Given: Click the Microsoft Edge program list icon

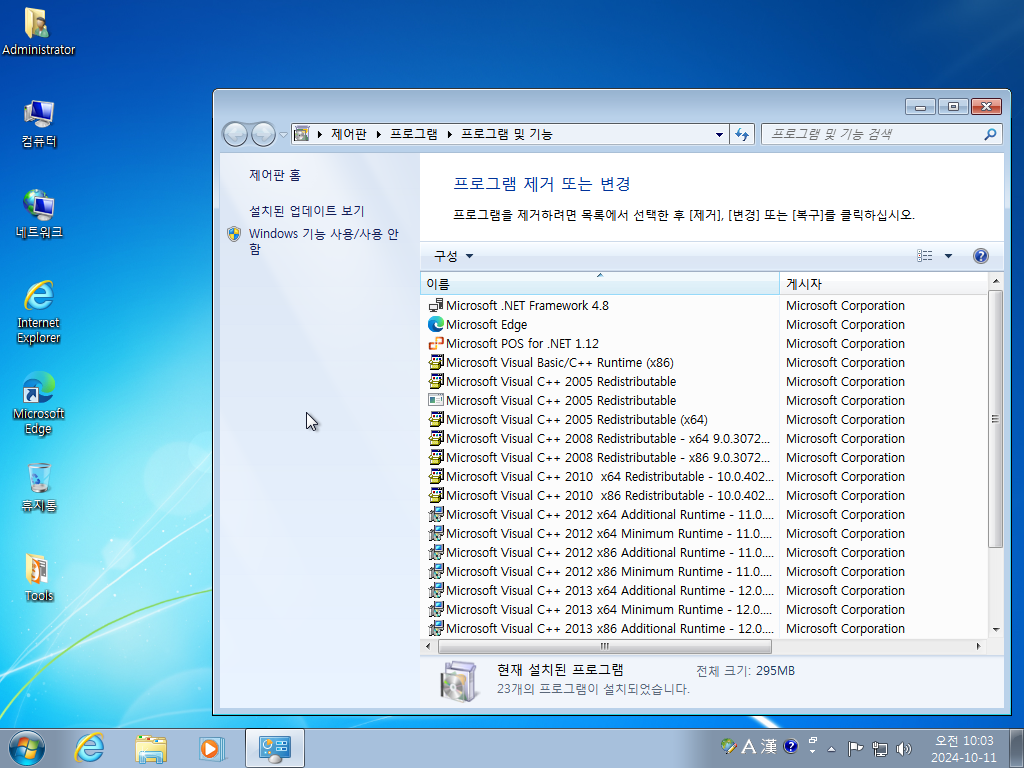Looking at the screenshot, I should tap(436, 325).
